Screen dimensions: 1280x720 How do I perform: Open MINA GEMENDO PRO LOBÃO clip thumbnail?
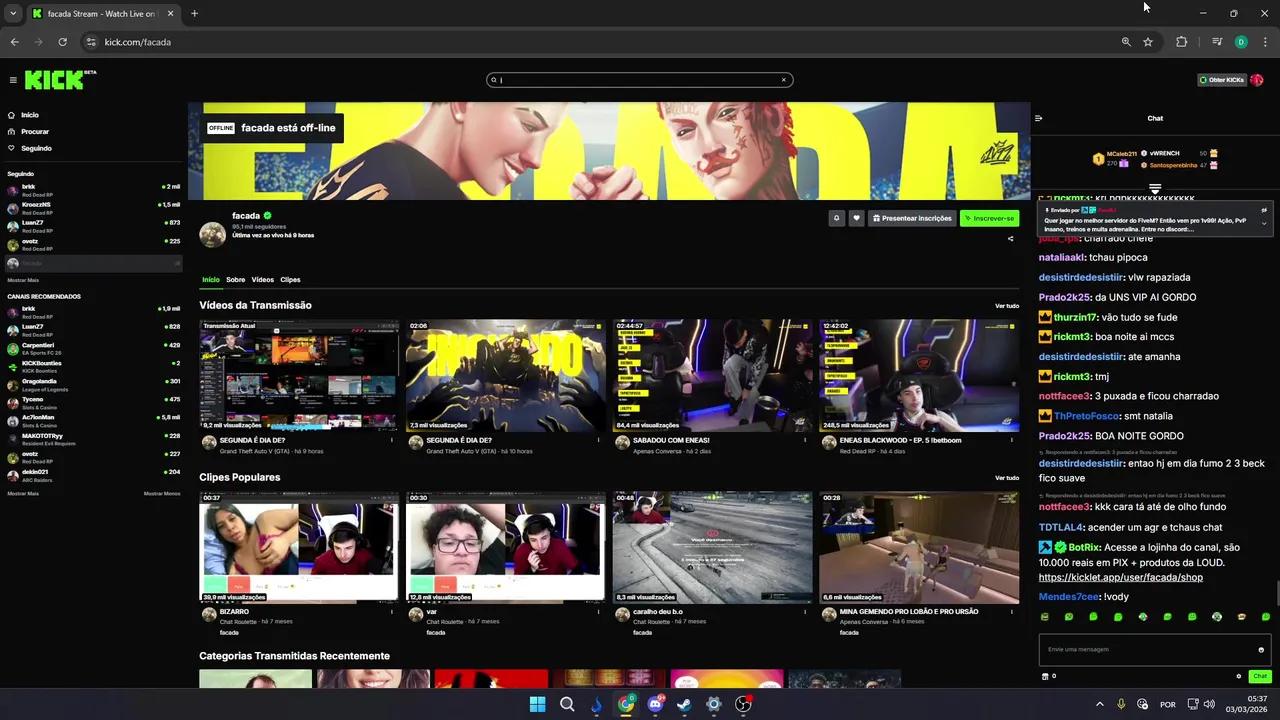[x=919, y=547]
